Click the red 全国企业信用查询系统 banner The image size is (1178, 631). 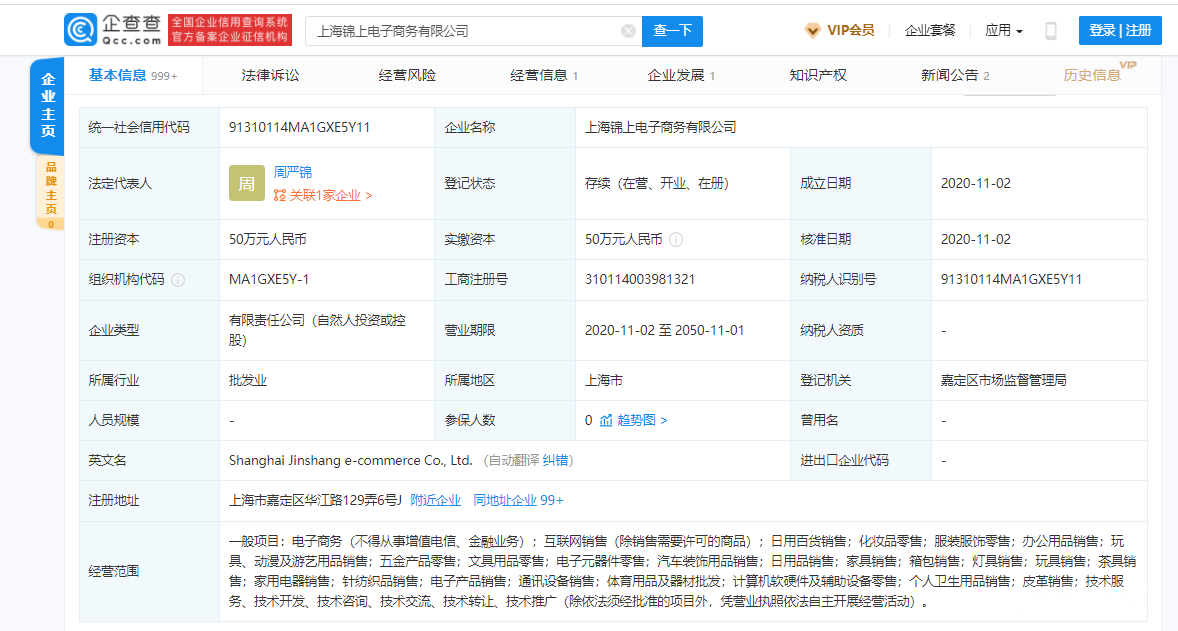[x=230, y=30]
